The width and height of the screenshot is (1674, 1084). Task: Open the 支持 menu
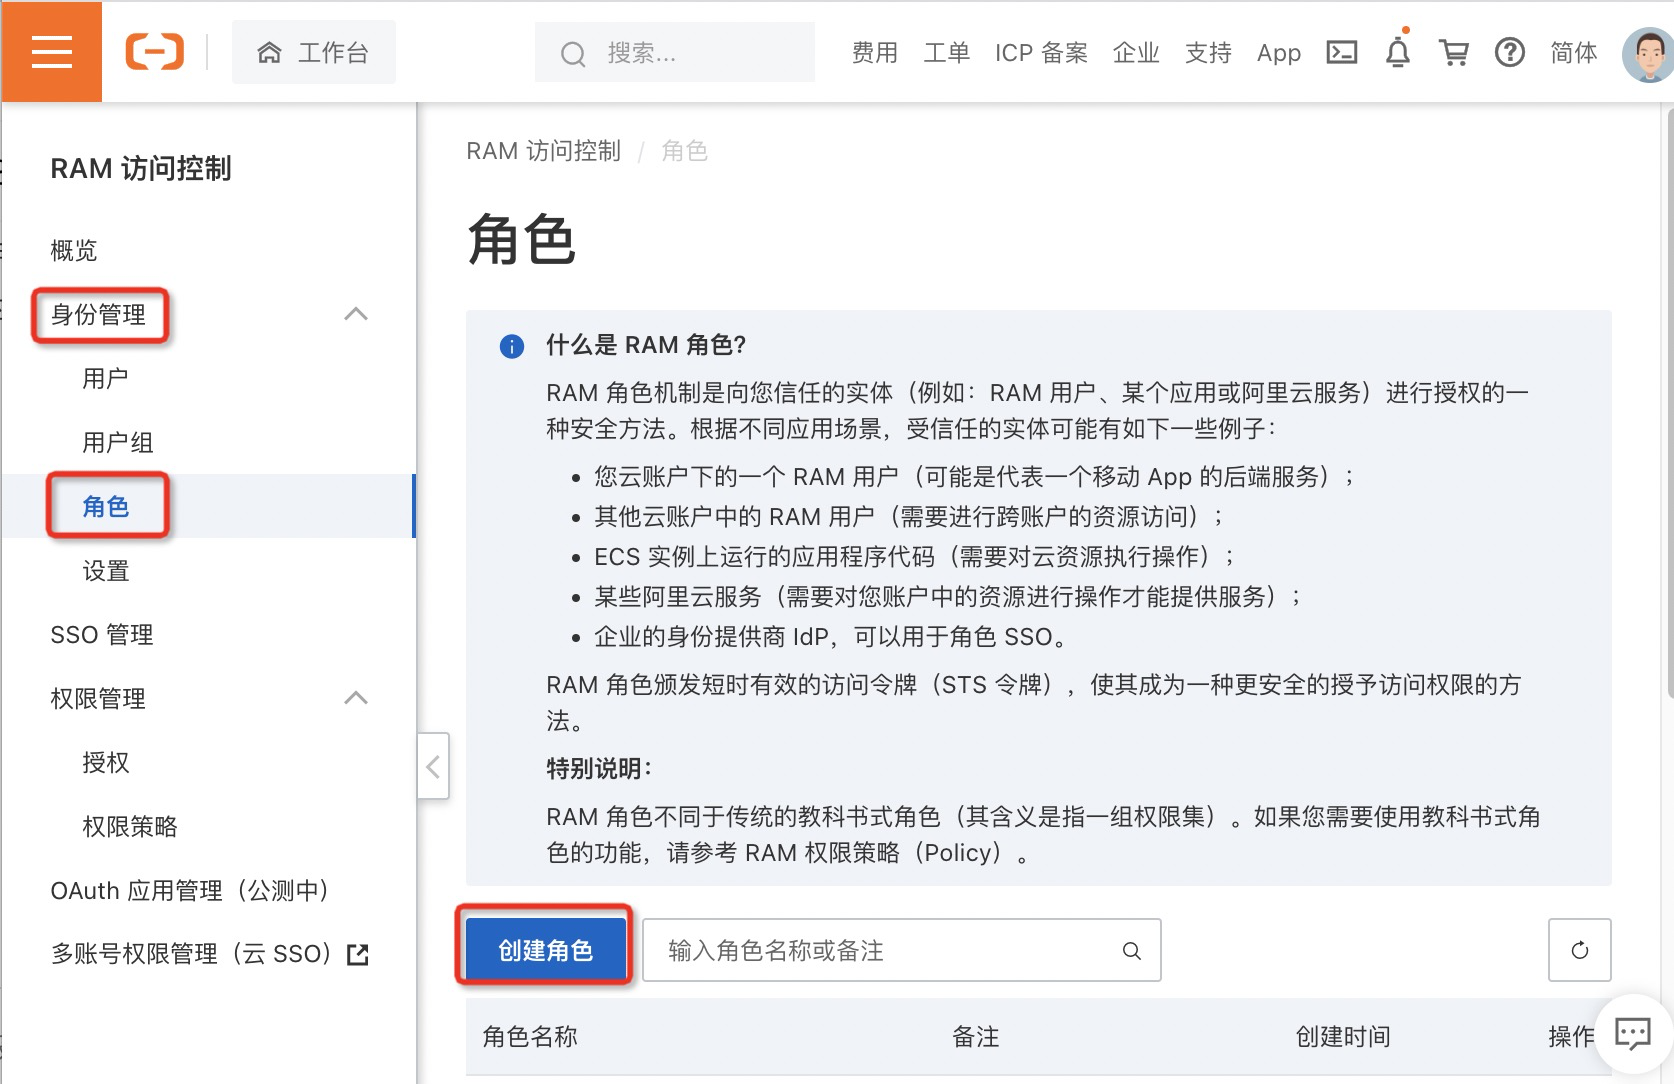pyautogui.click(x=1209, y=52)
